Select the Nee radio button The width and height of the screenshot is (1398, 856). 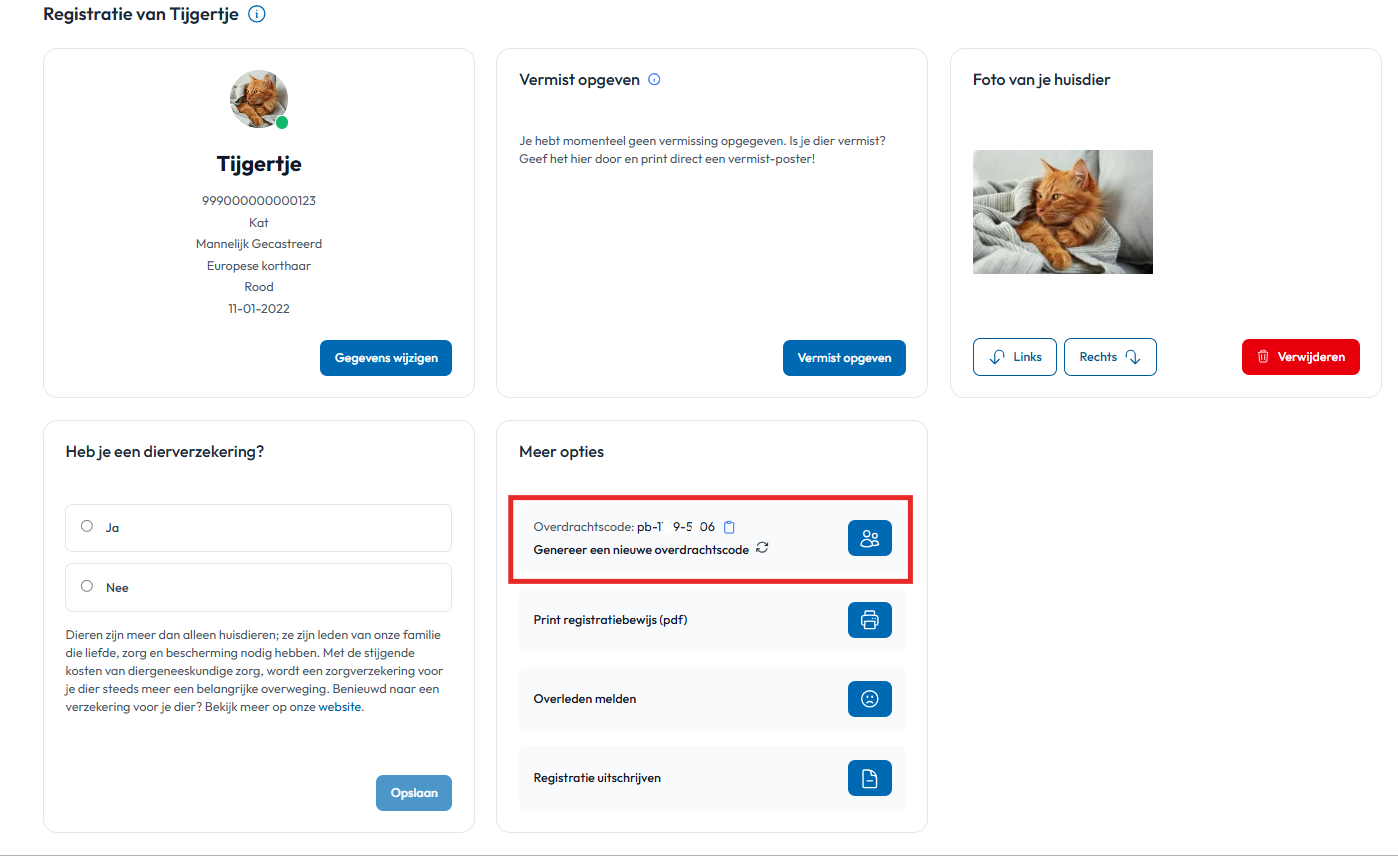(87, 587)
